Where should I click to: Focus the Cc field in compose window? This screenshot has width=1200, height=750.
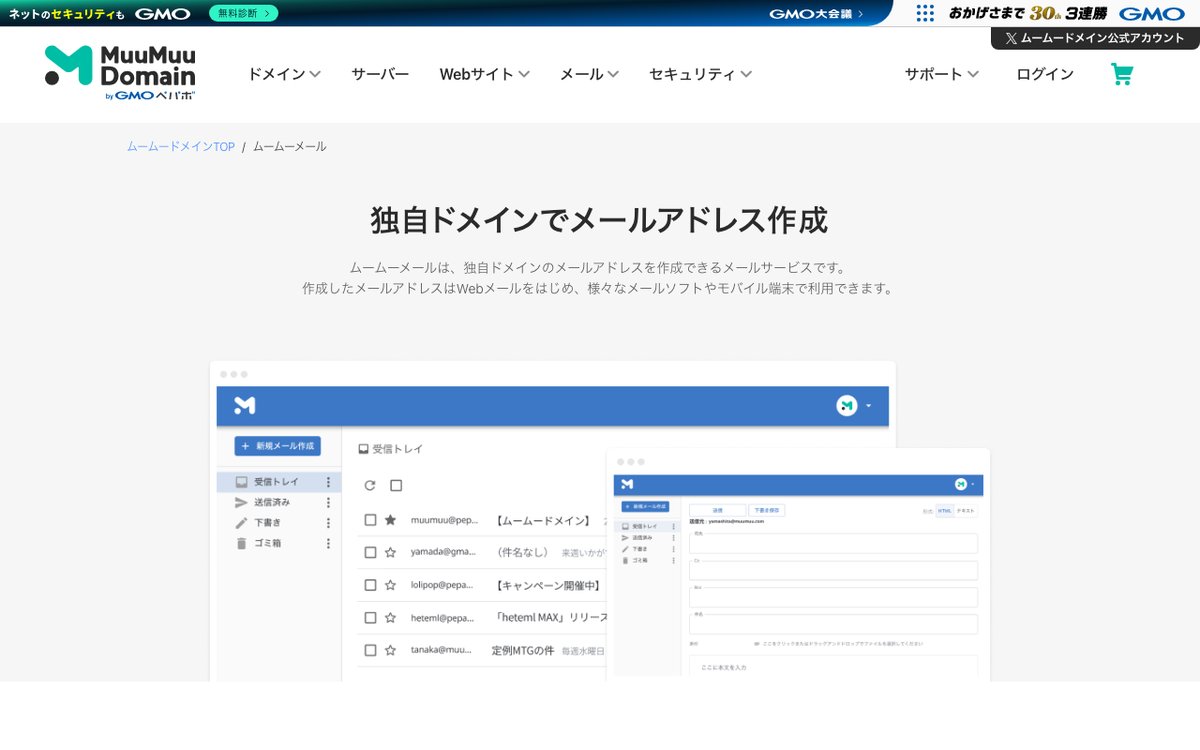pos(833,570)
